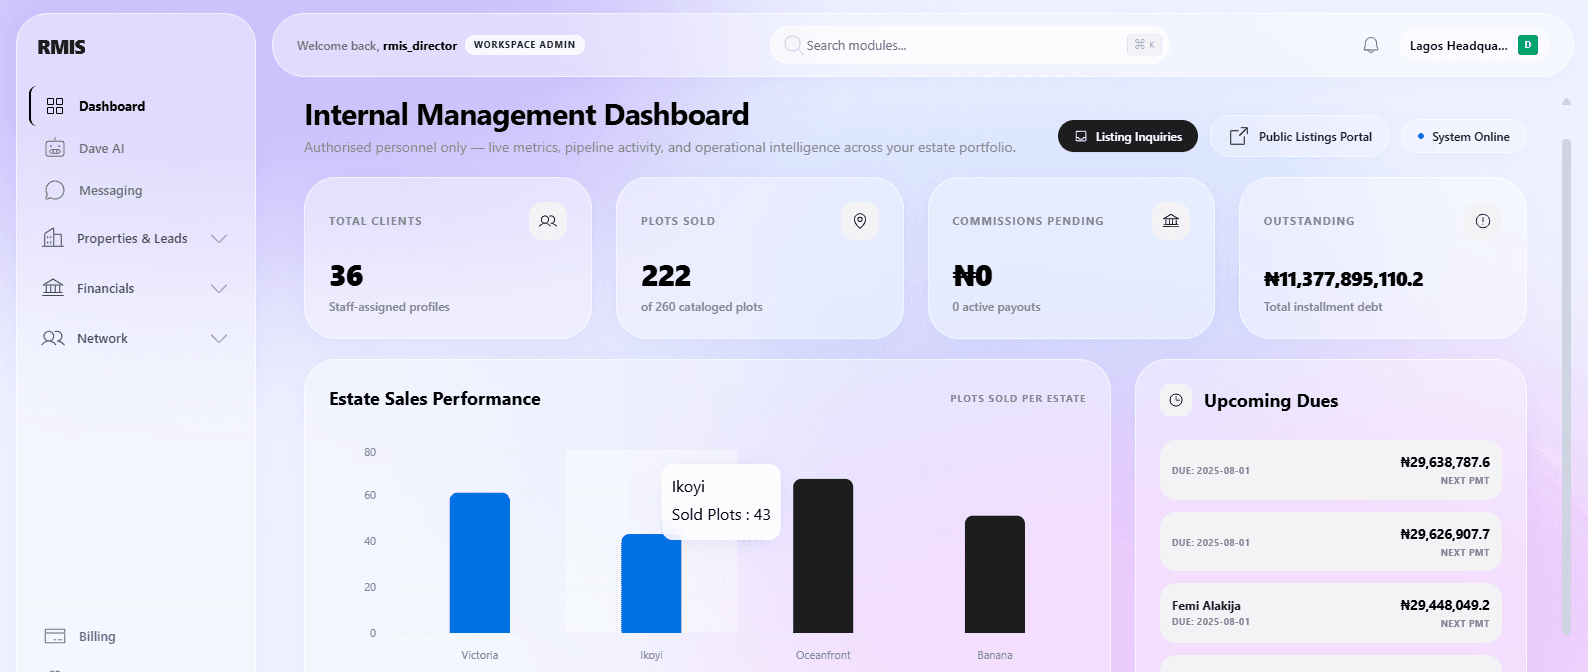Click the Billing card icon

pos(55,636)
